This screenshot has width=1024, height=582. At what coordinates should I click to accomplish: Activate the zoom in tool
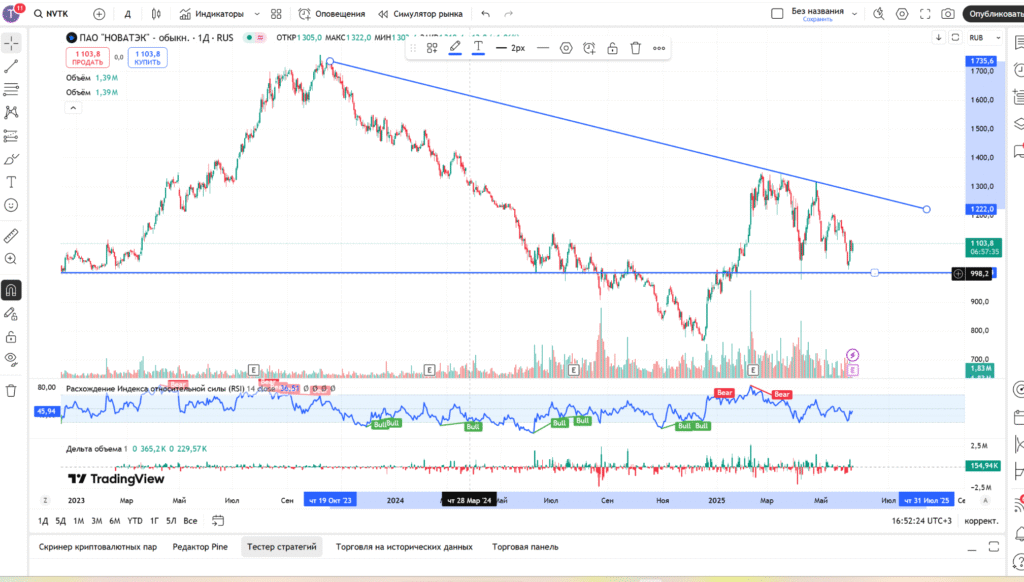[x=11, y=259]
